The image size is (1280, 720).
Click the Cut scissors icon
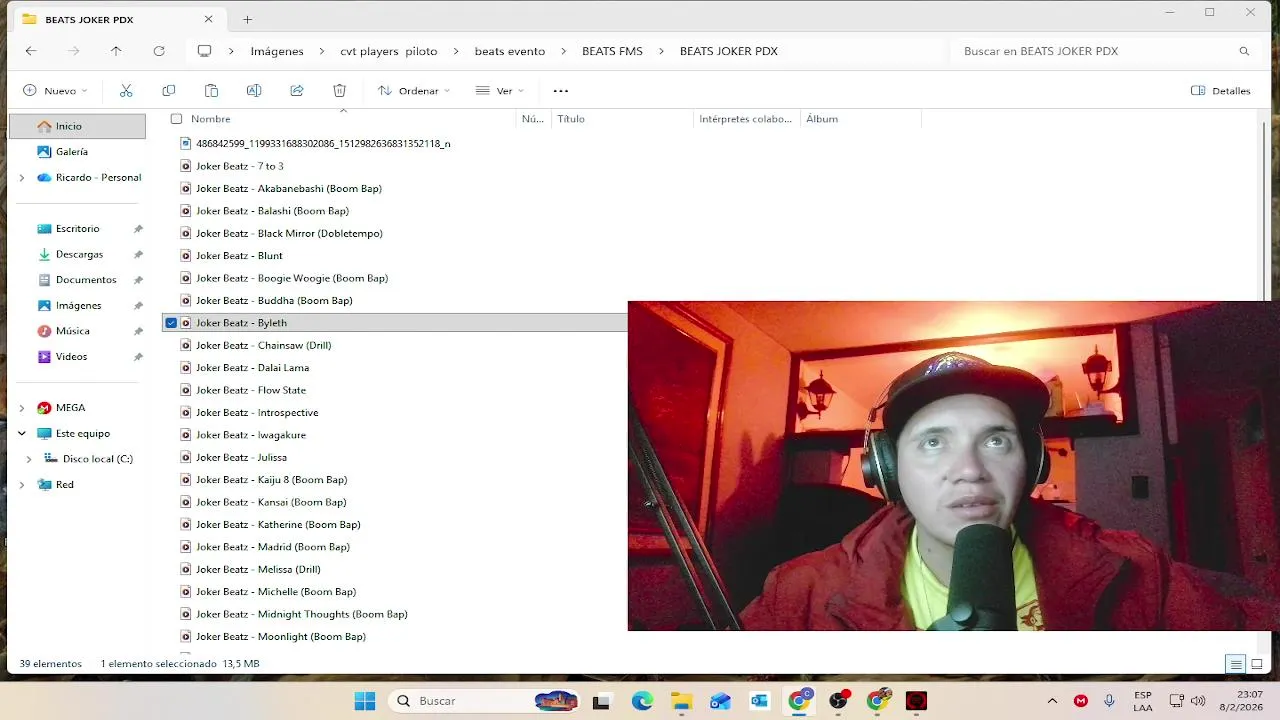(x=126, y=91)
